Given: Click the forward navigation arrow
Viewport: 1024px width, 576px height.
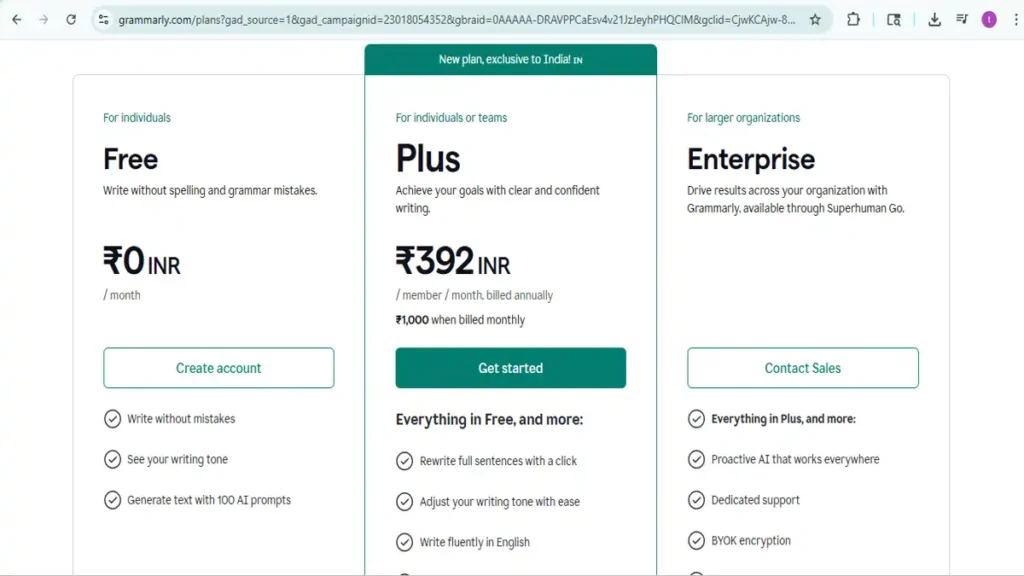Looking at the screenshot, I should coord(42,18).
